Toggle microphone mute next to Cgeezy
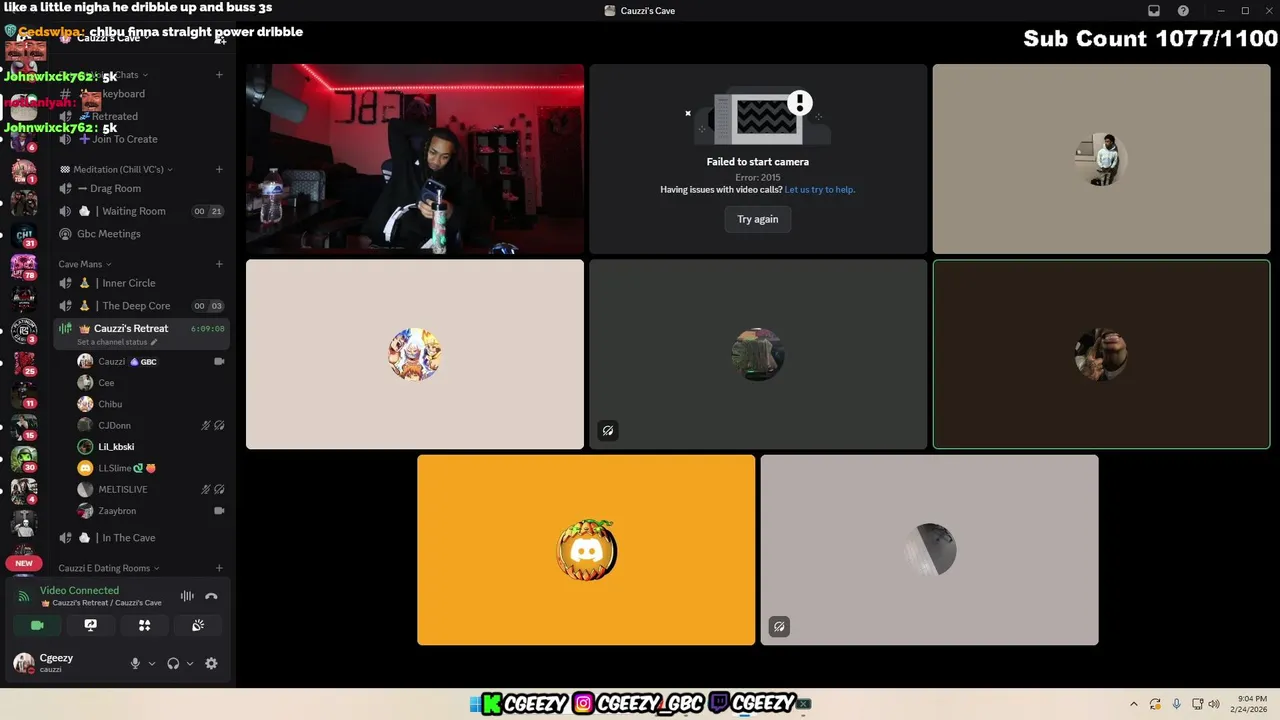The image size is (1280, 720). click(x=135, y=663)
